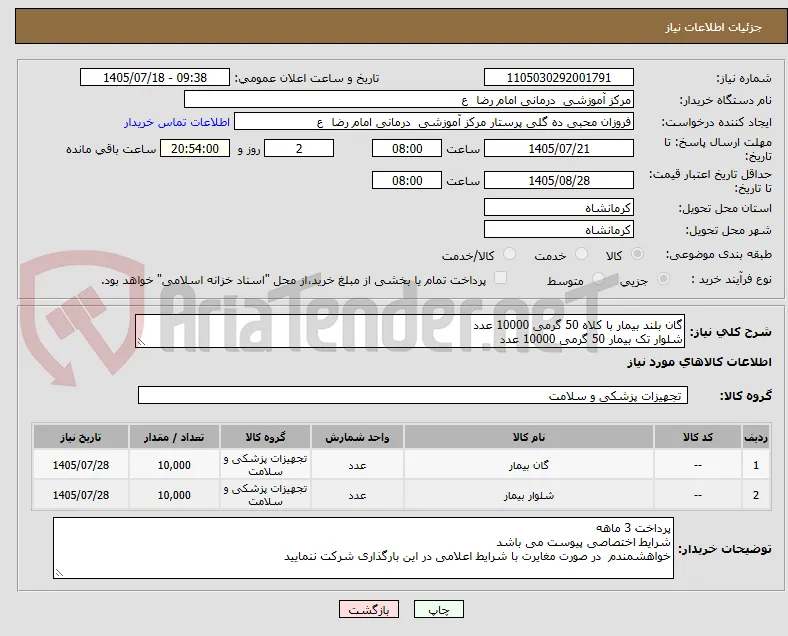This screenshot has width=788, height=636.
Task: Click the گروه کالا column header
Action: [x=265, y=437]
